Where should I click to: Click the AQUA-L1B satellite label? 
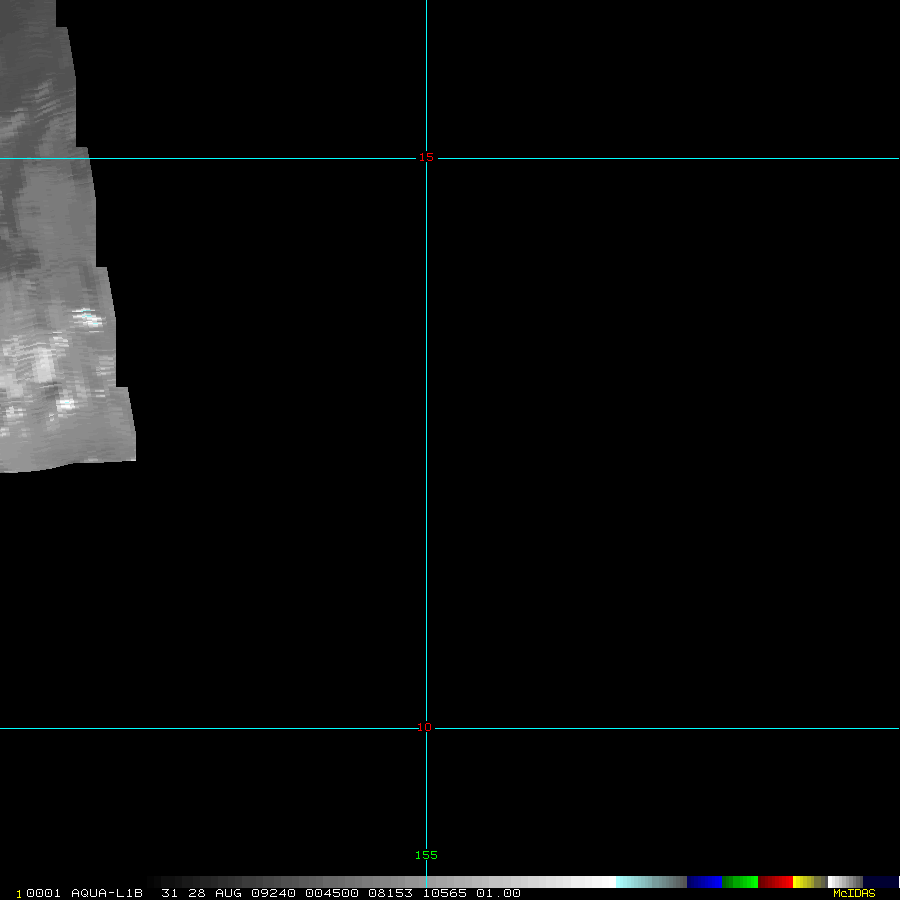pyautogui.click(x=107, y=893)
